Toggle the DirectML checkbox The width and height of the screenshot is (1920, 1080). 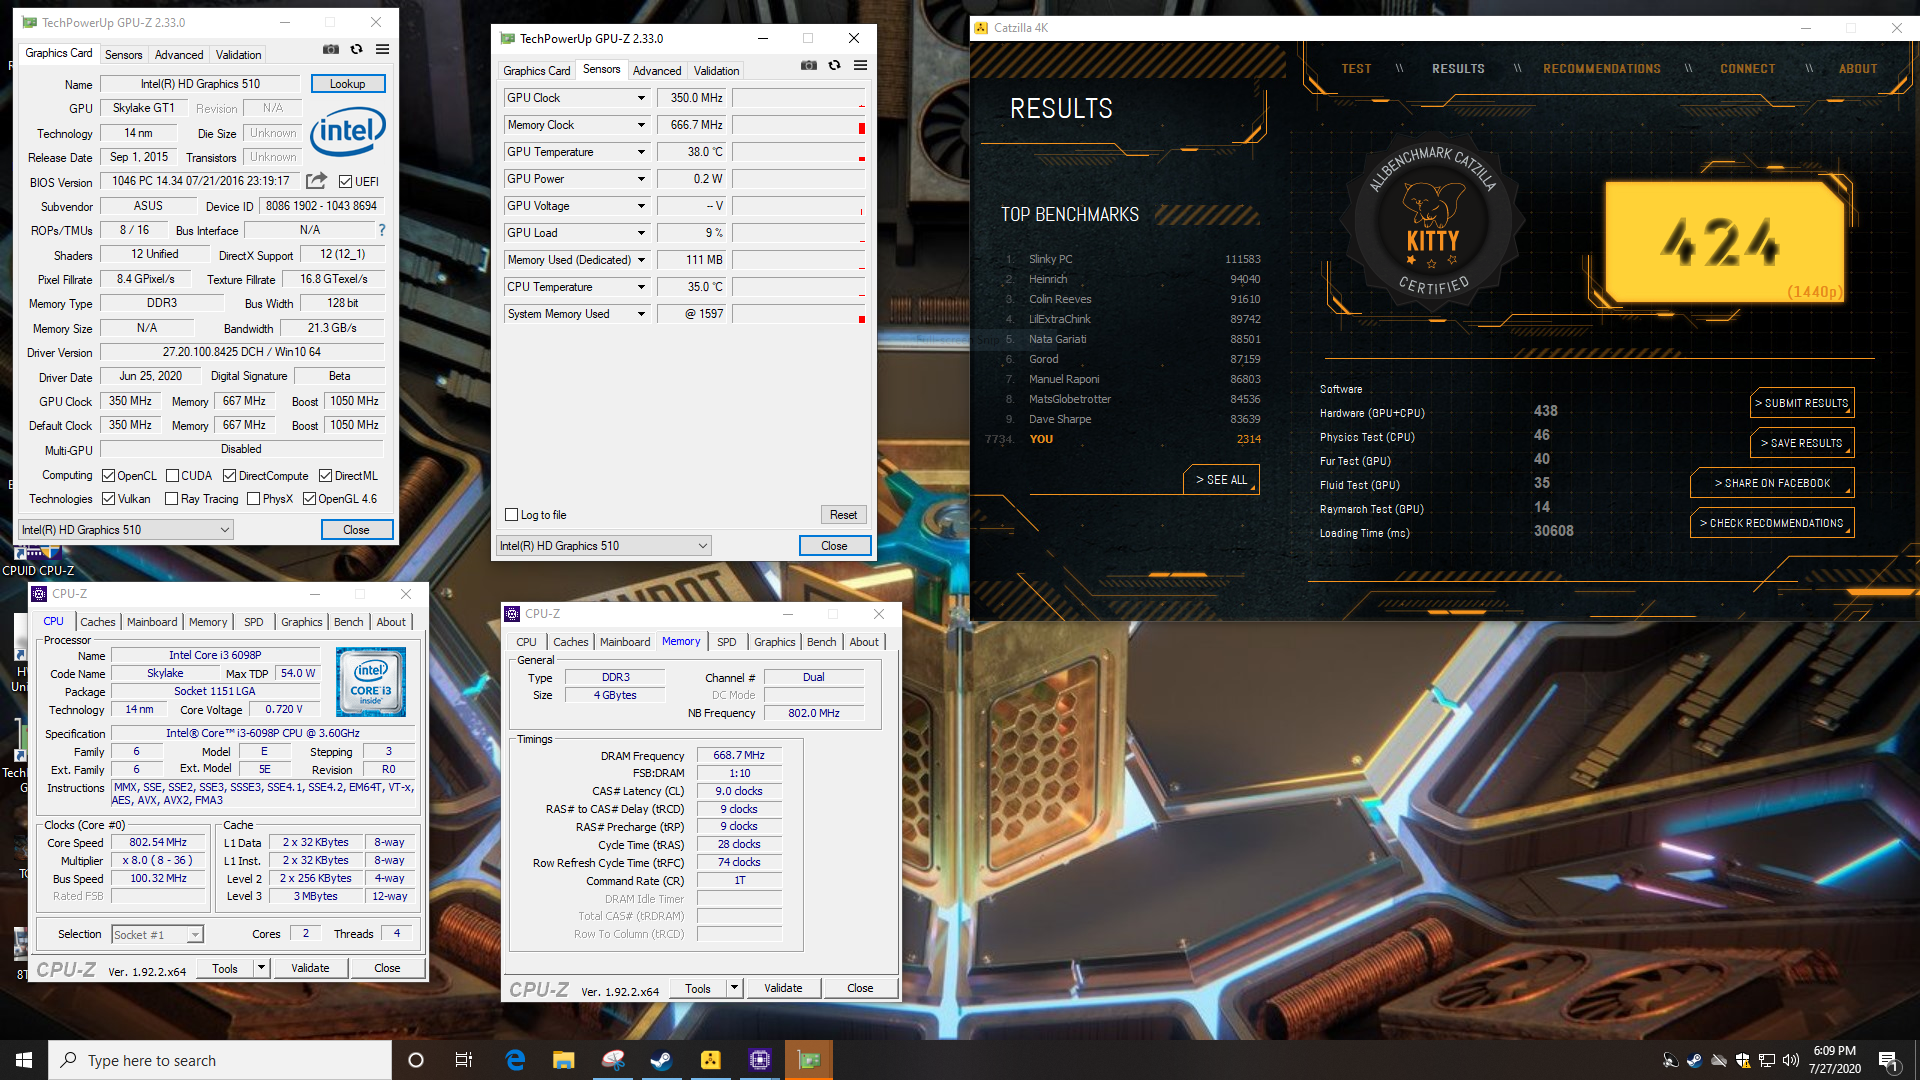[325, 476]
